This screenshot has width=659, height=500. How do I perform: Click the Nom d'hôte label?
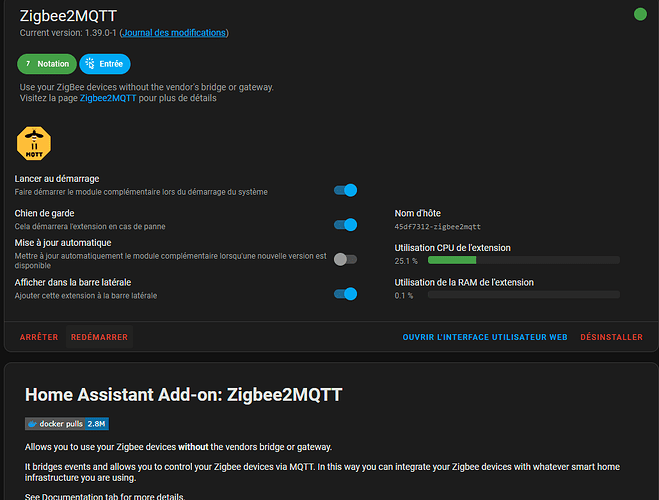[x=417, y=213]
